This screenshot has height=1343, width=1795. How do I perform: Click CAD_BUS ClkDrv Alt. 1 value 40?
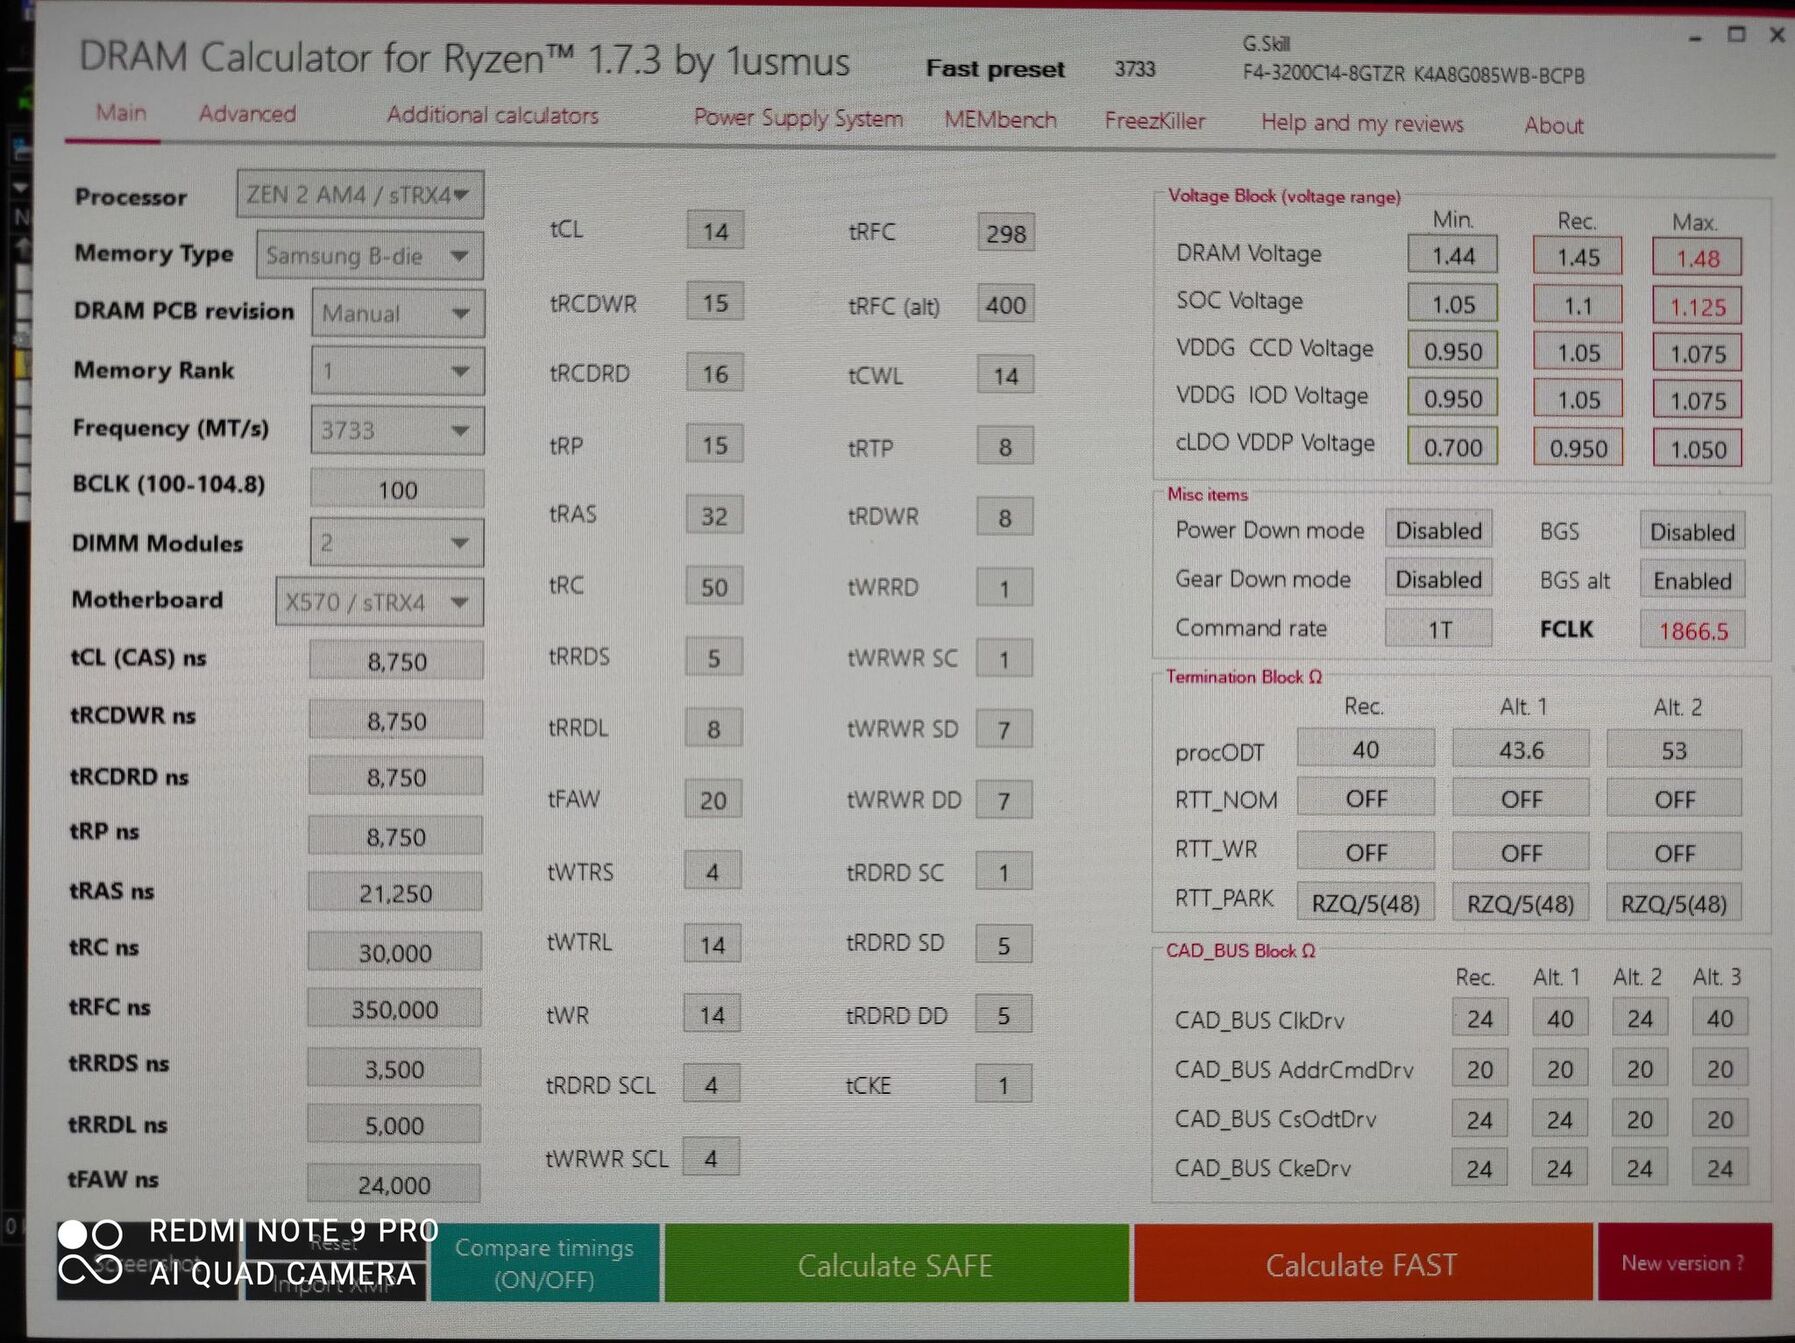(x=1559, y=1018)
